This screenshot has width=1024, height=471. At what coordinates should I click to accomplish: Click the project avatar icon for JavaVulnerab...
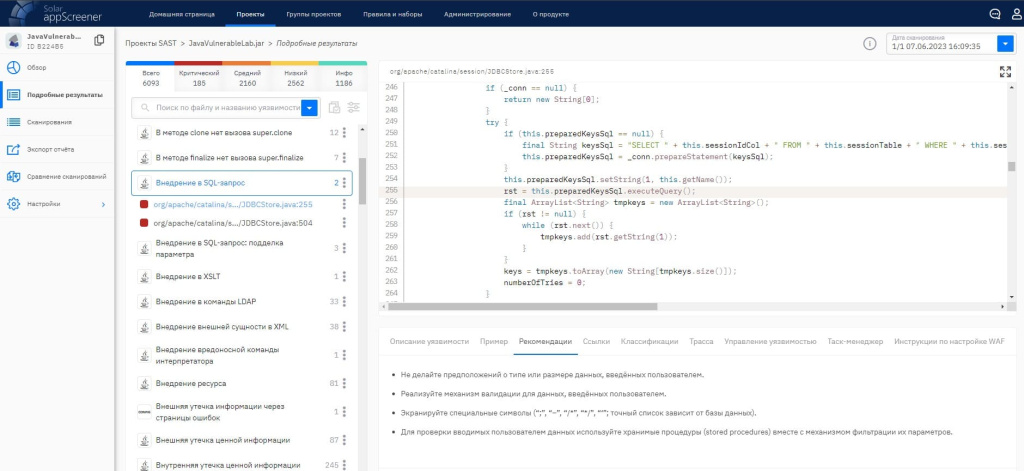(14, 41)
